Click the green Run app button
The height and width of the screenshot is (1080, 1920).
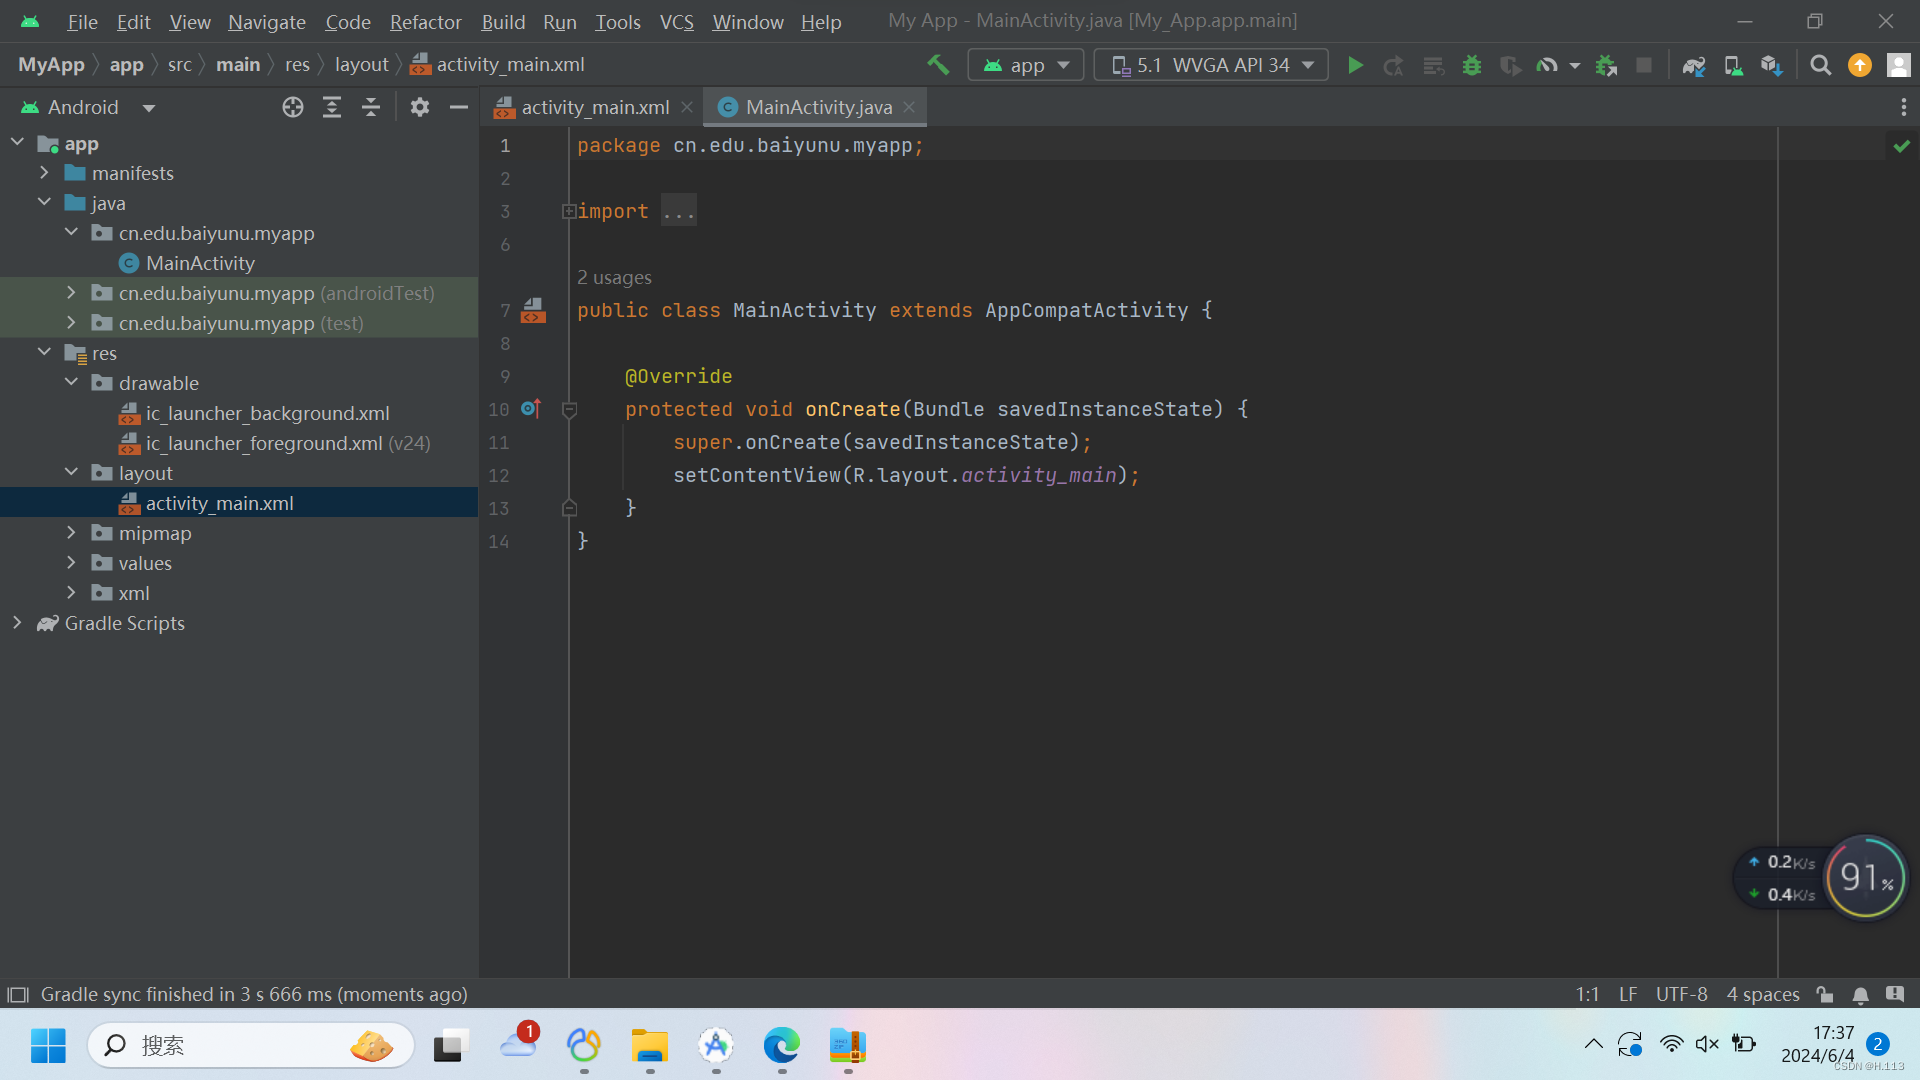[x=1355, y=66]
